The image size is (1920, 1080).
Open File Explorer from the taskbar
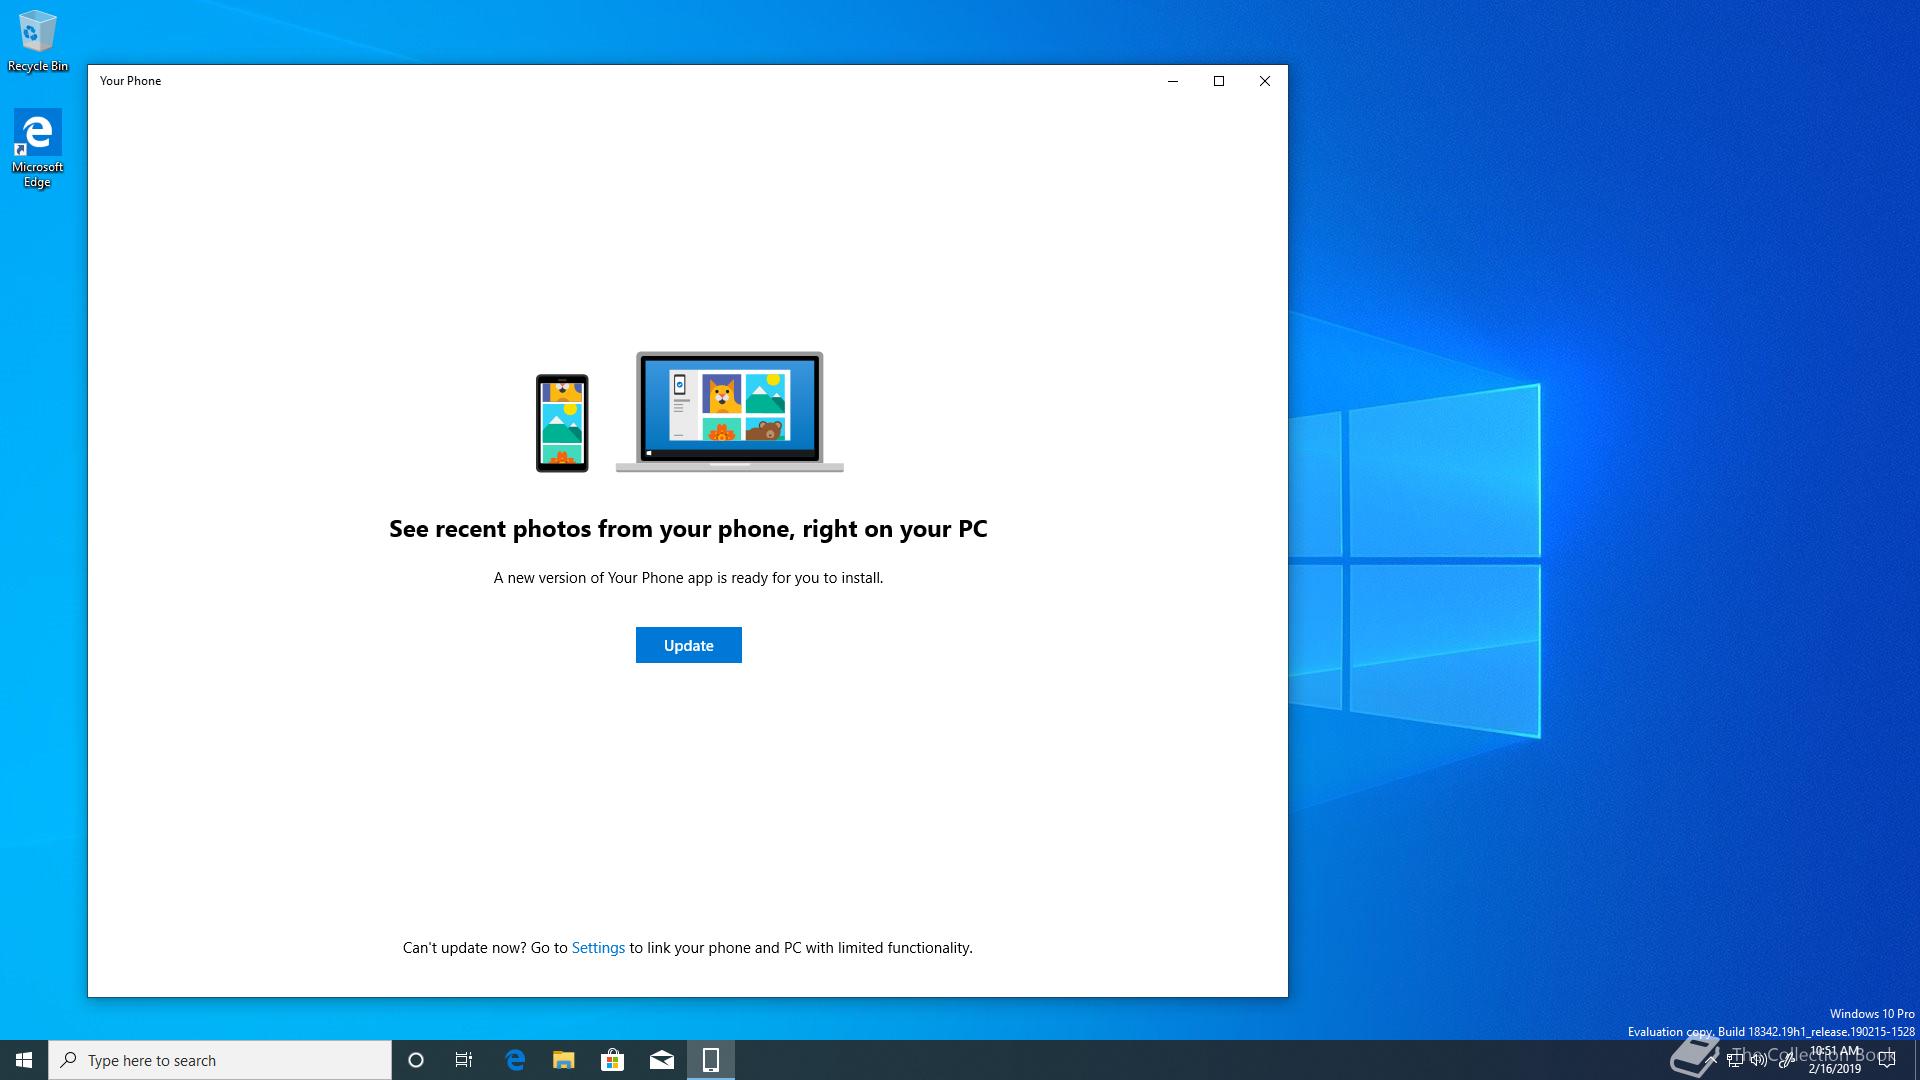pyautogui.click(x=564, y=1060)
